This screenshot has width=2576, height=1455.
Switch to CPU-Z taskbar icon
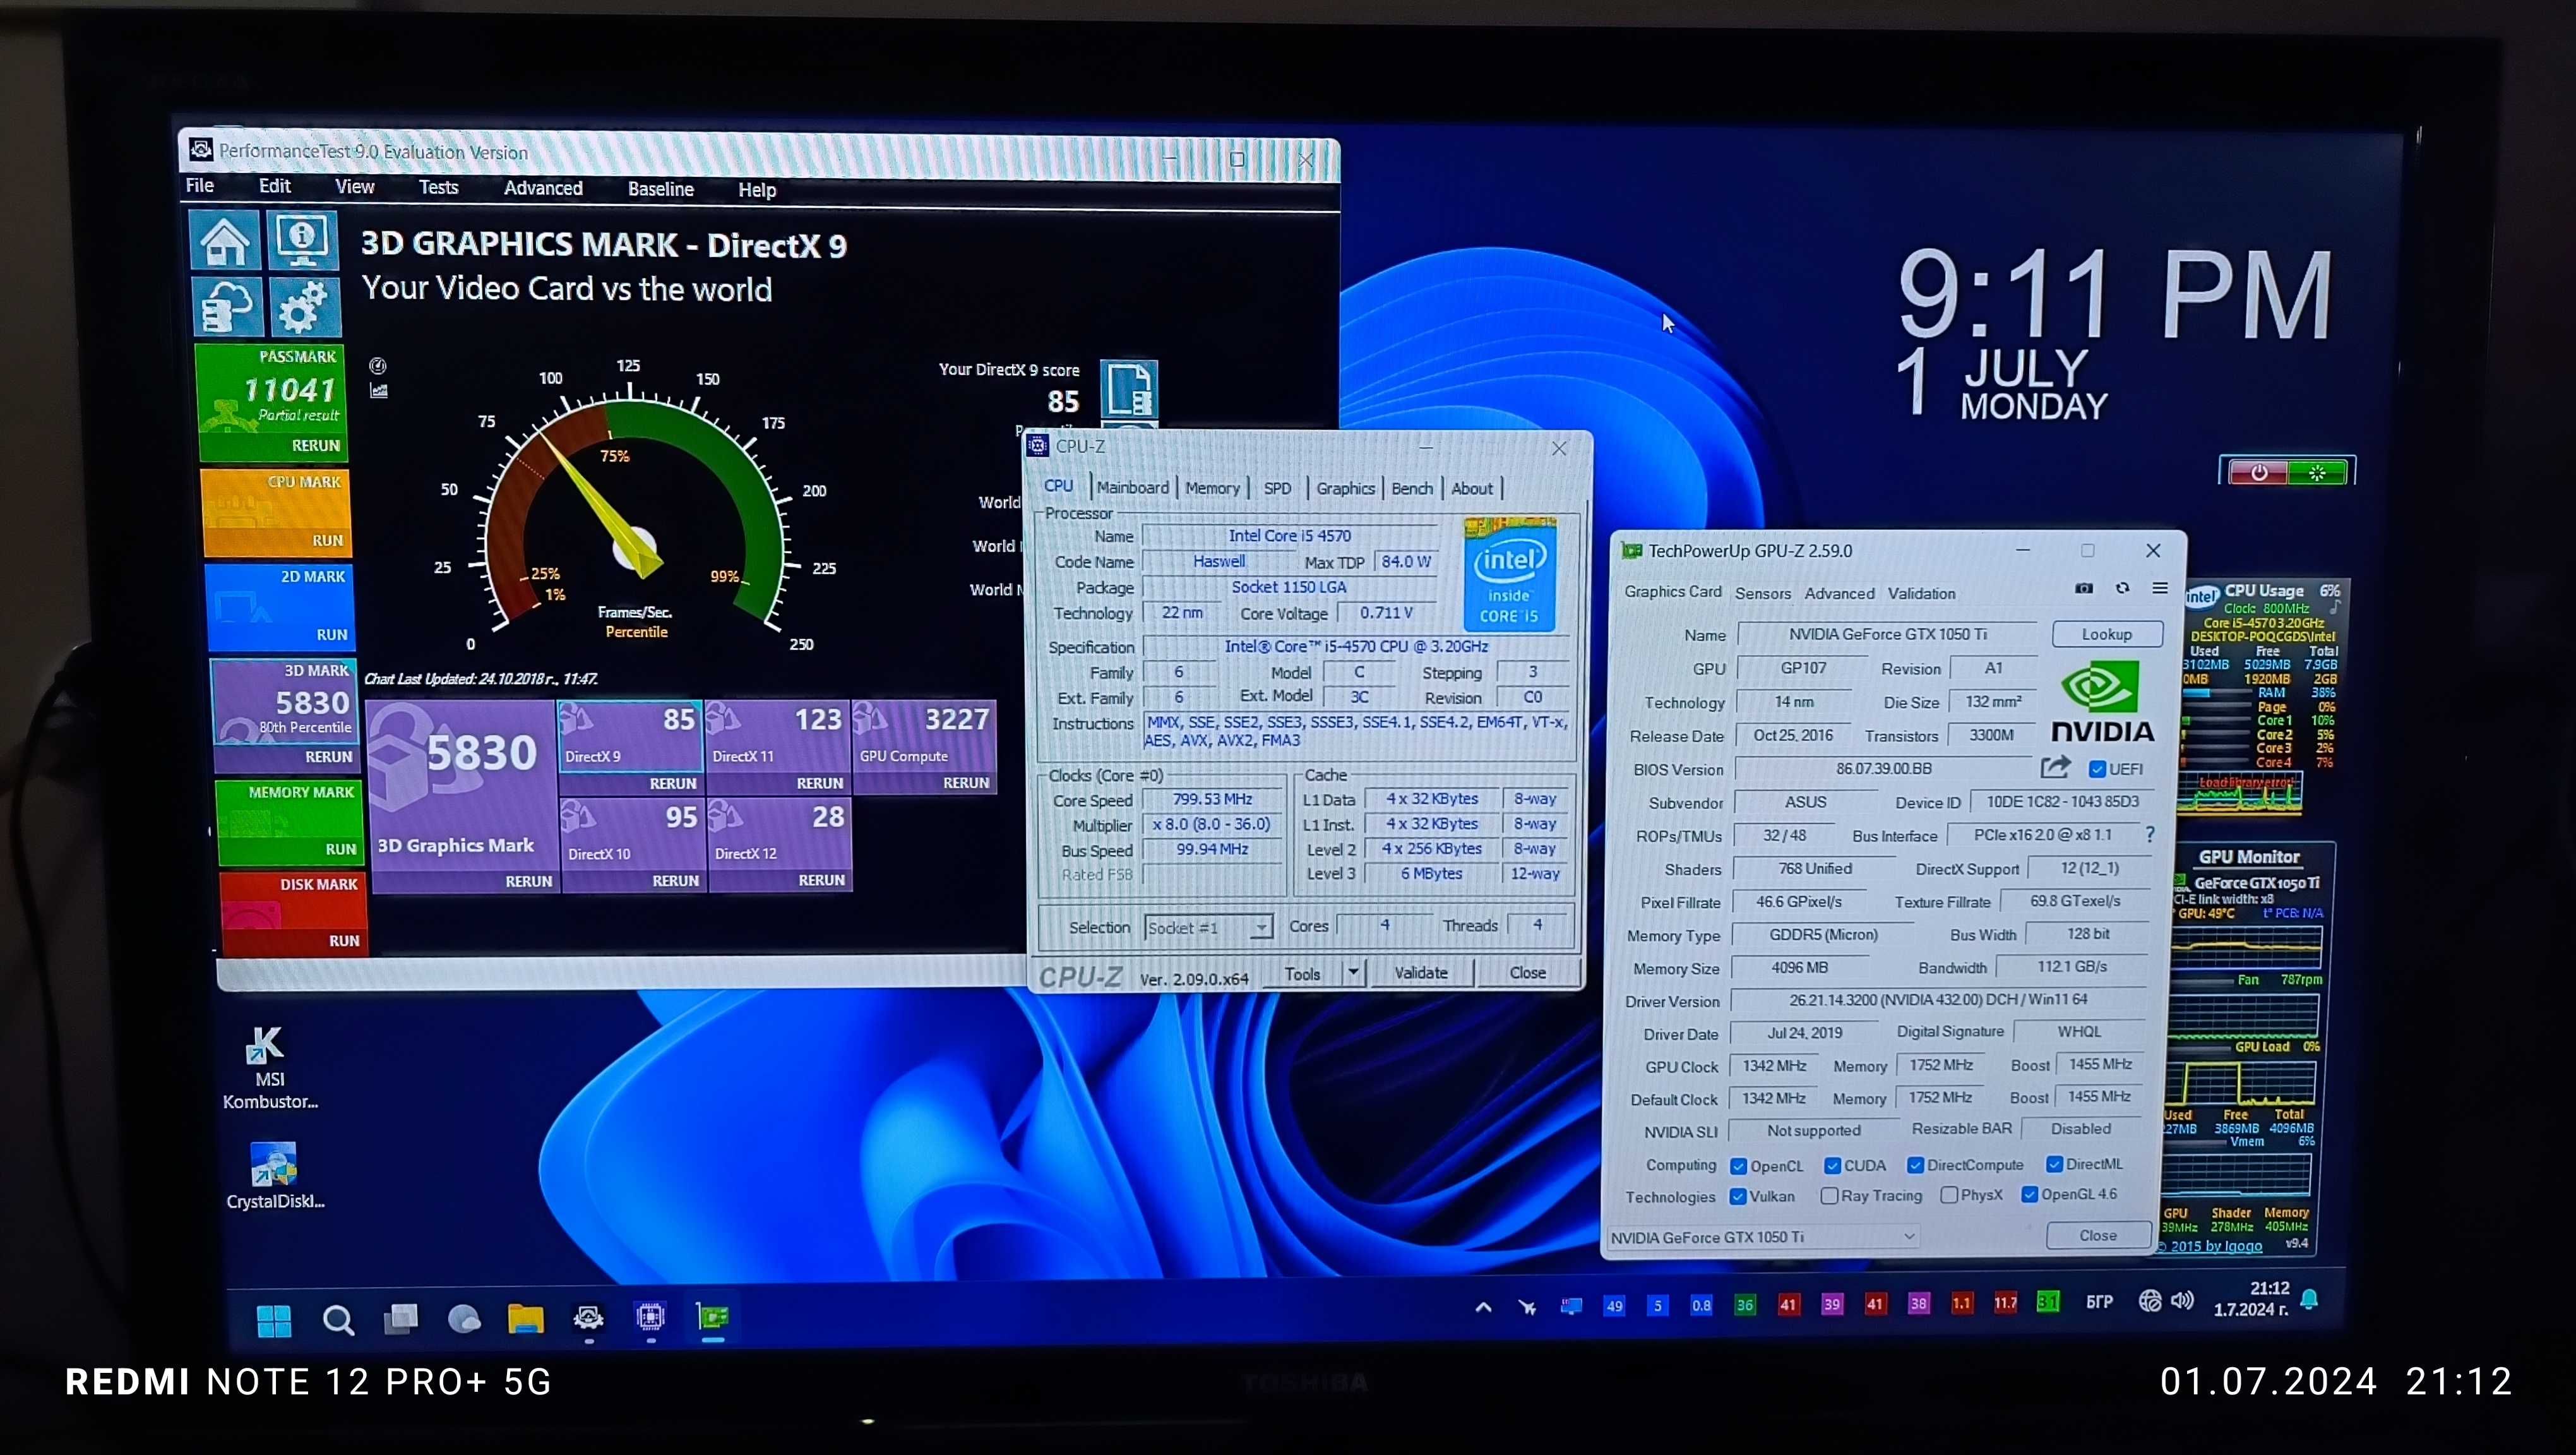pos(650,1317)
